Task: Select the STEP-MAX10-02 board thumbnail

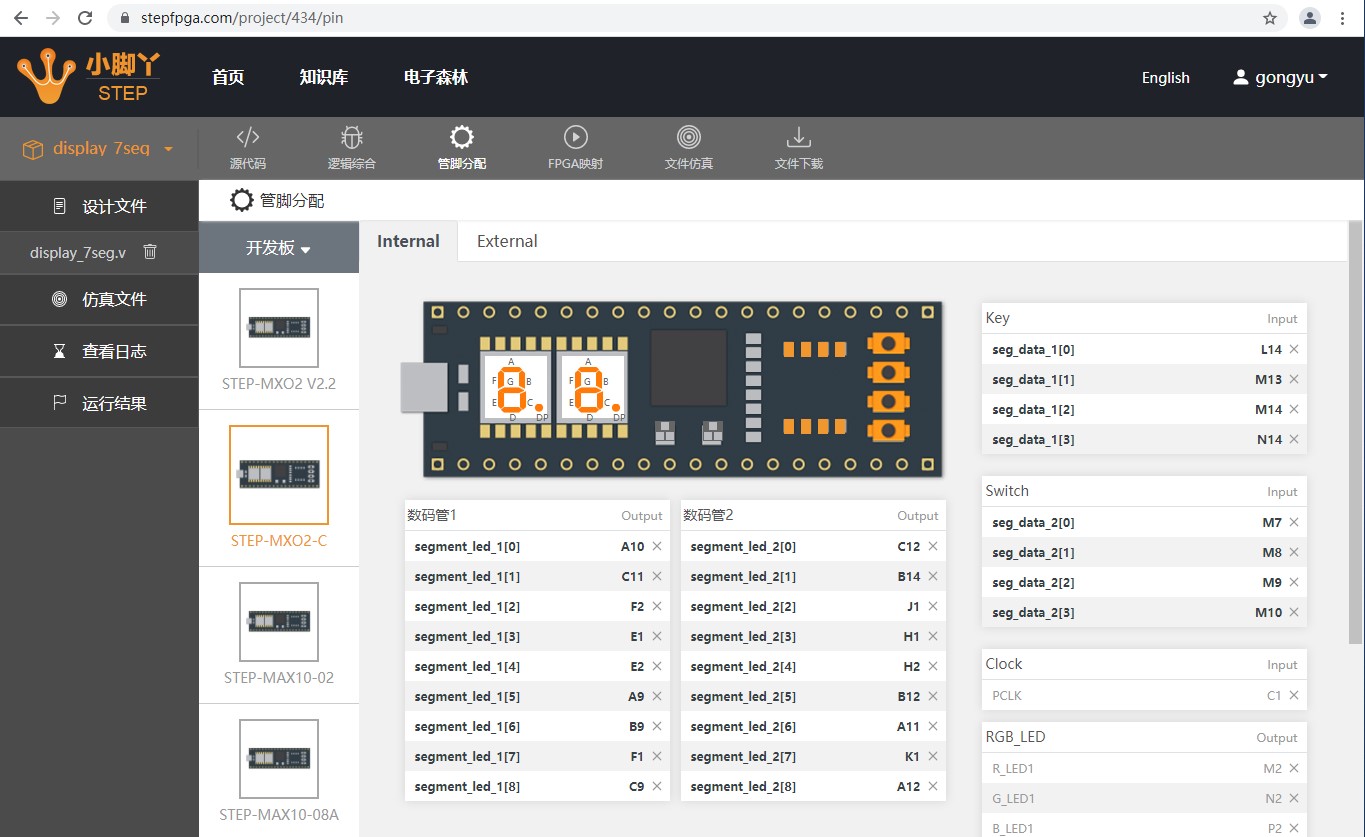Action: [x=279, y=622]
